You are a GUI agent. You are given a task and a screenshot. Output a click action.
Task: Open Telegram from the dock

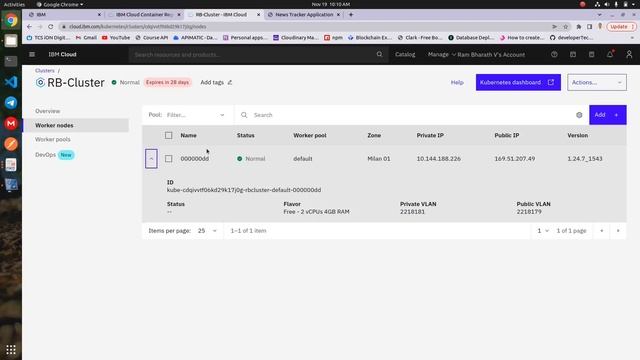[x=11, y=102]
